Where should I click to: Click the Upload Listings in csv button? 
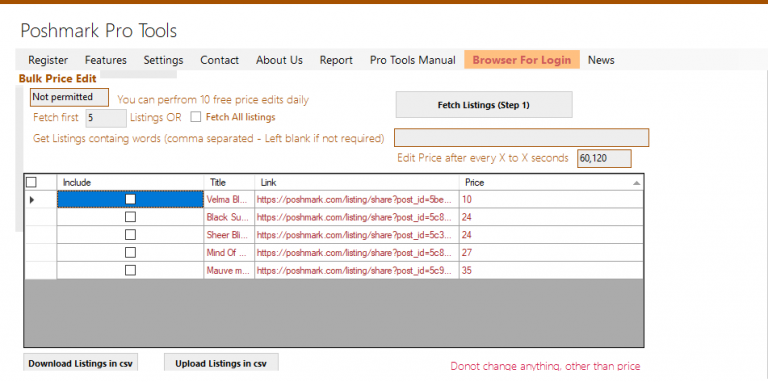[221, 363]
